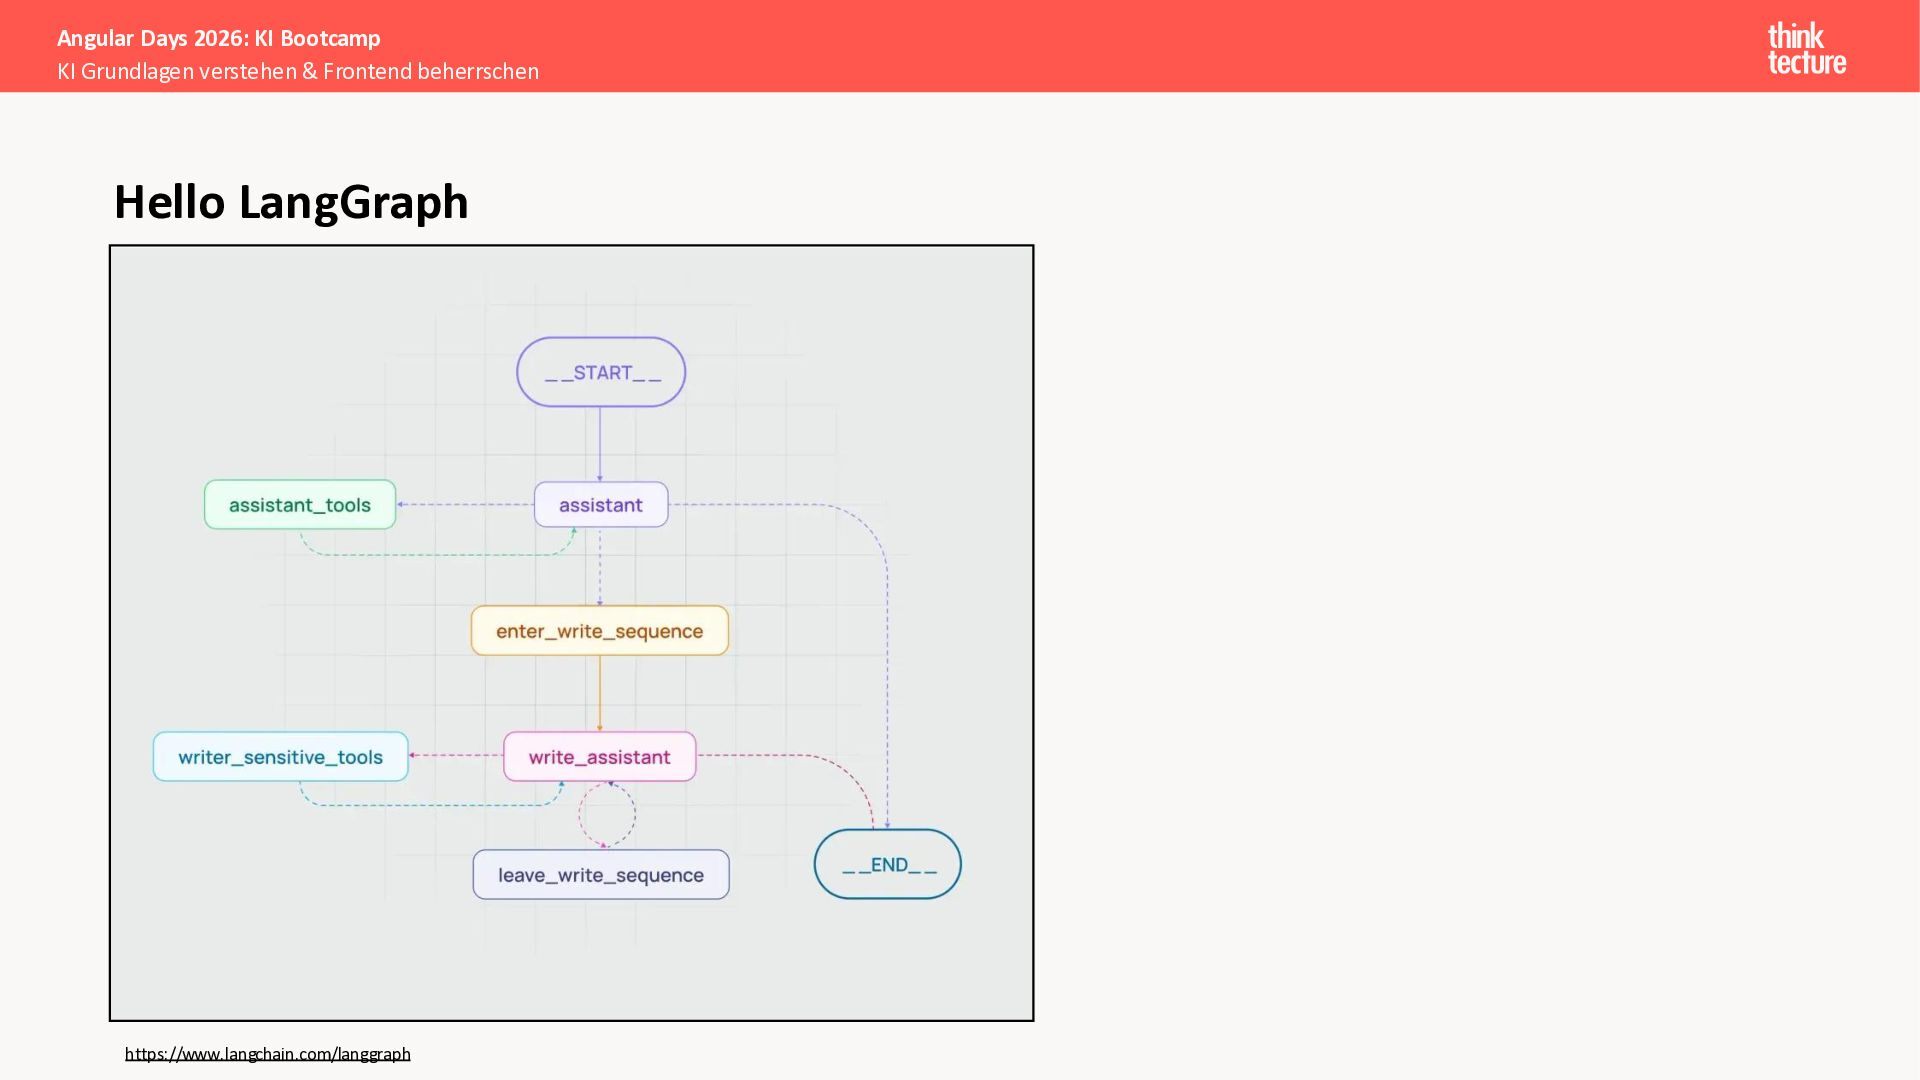The width and height of the screenshot is (1920, 1080).
Task: Click the red header banner
Action: pos(1100,46)
